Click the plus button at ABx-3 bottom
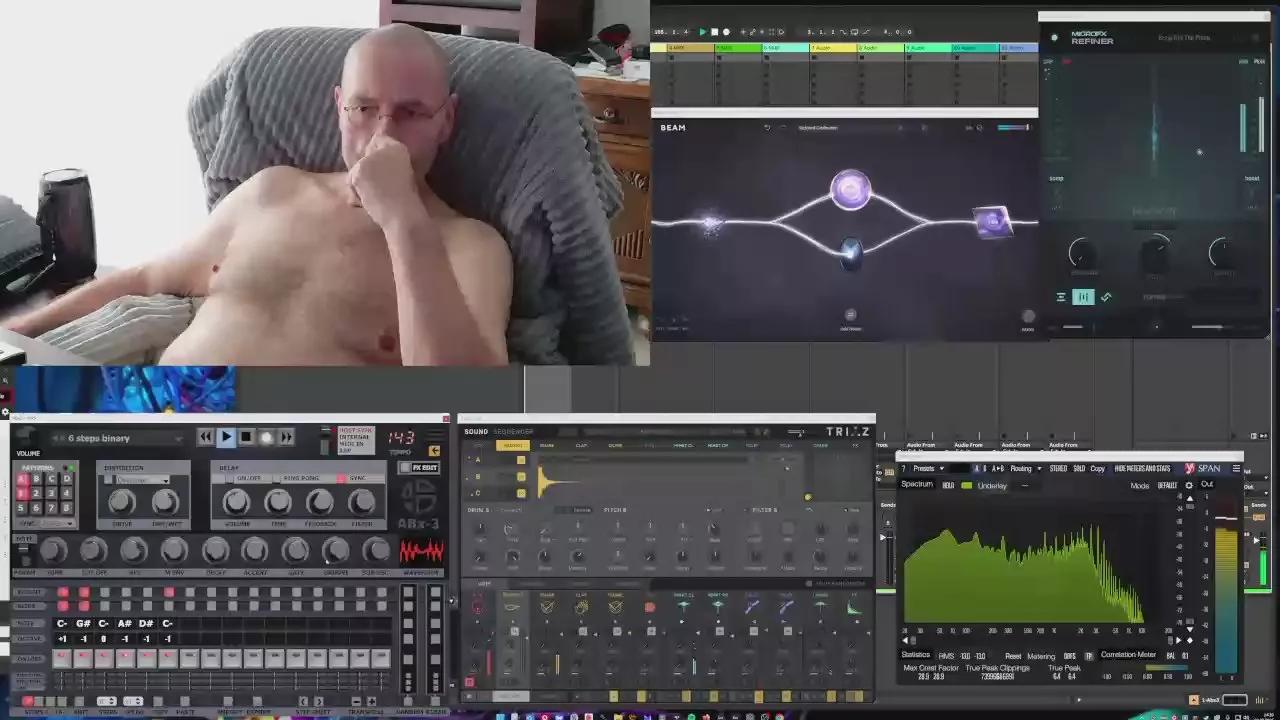This screenshot has width=1280, height=720. [371, 701]
